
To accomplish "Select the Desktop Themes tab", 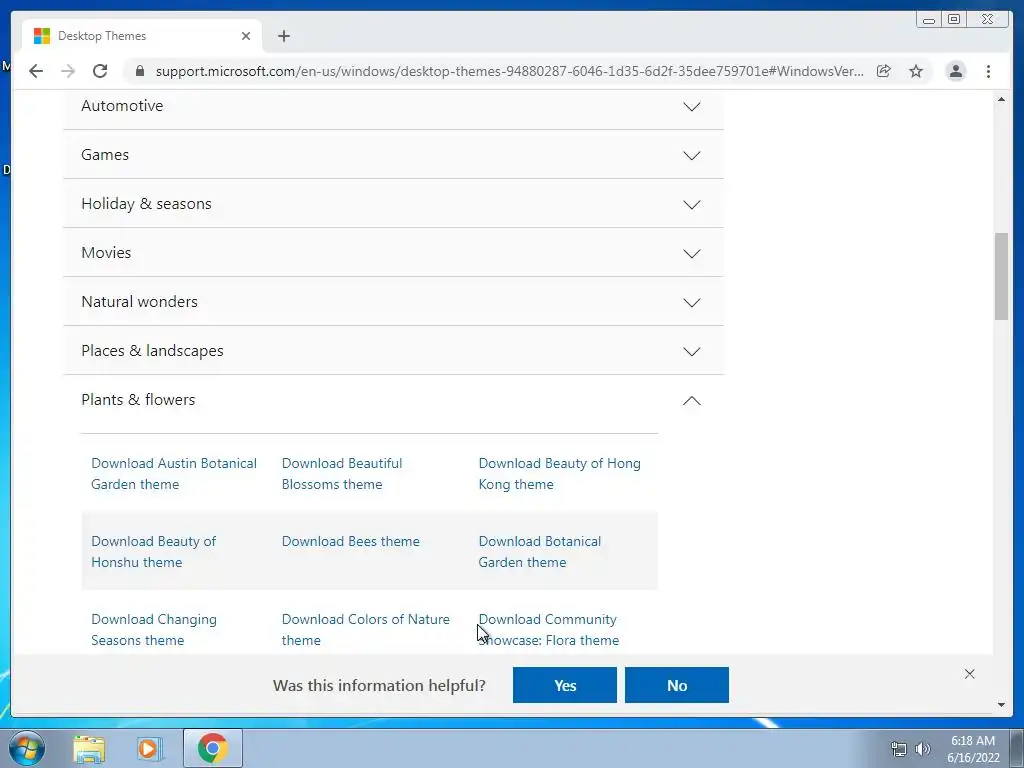I will pos(142,36).
